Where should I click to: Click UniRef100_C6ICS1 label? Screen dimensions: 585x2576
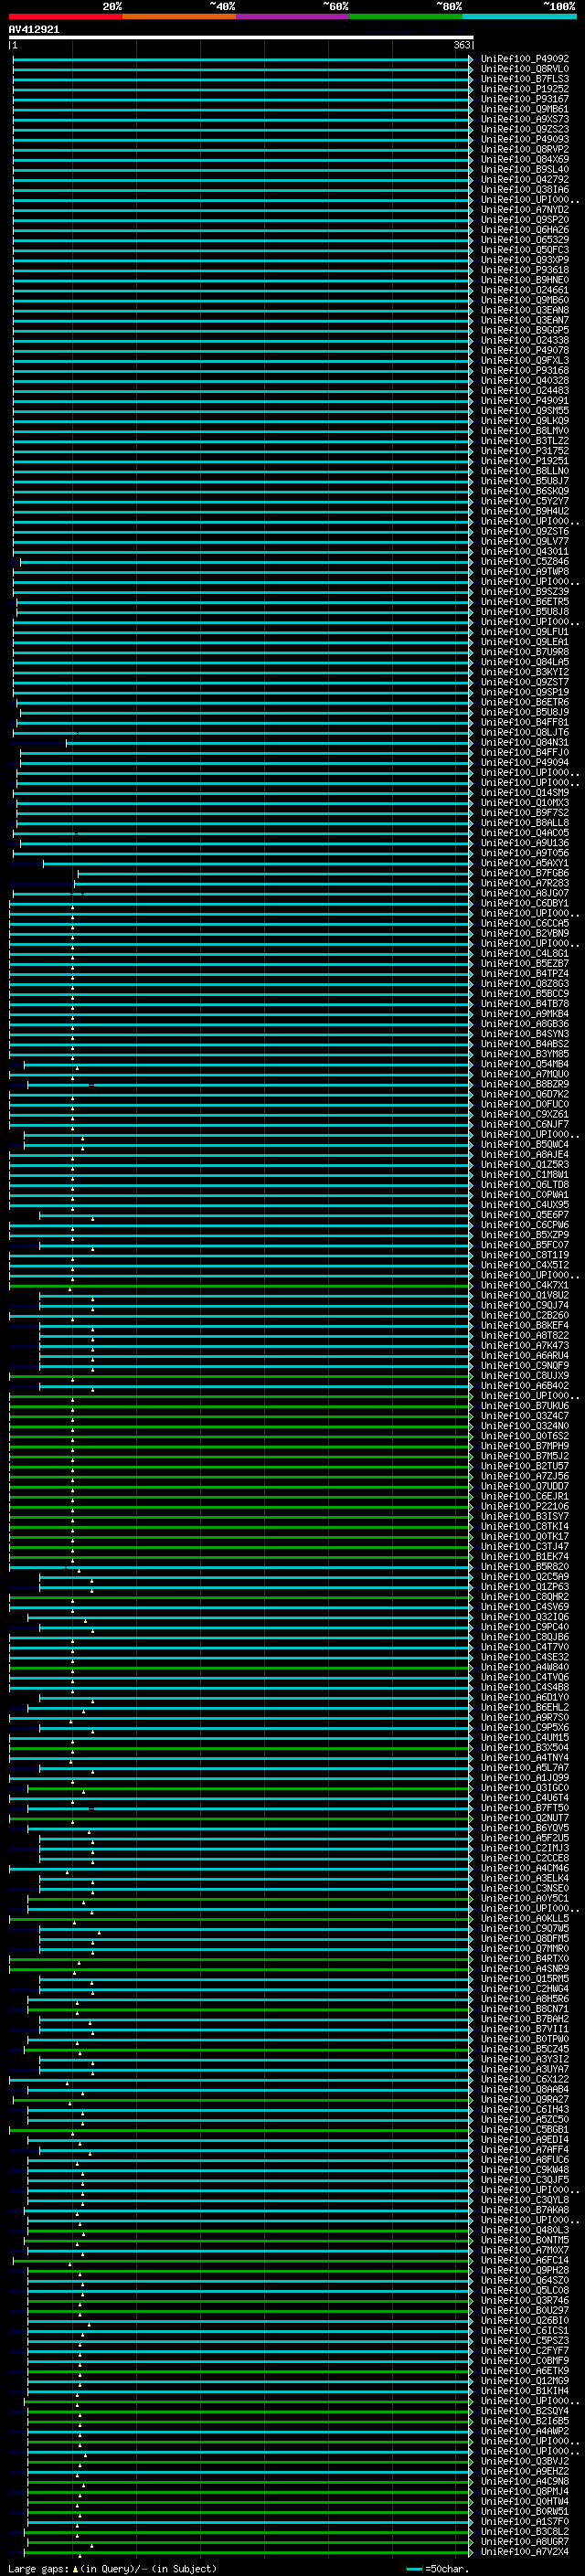pos(524,2330)
